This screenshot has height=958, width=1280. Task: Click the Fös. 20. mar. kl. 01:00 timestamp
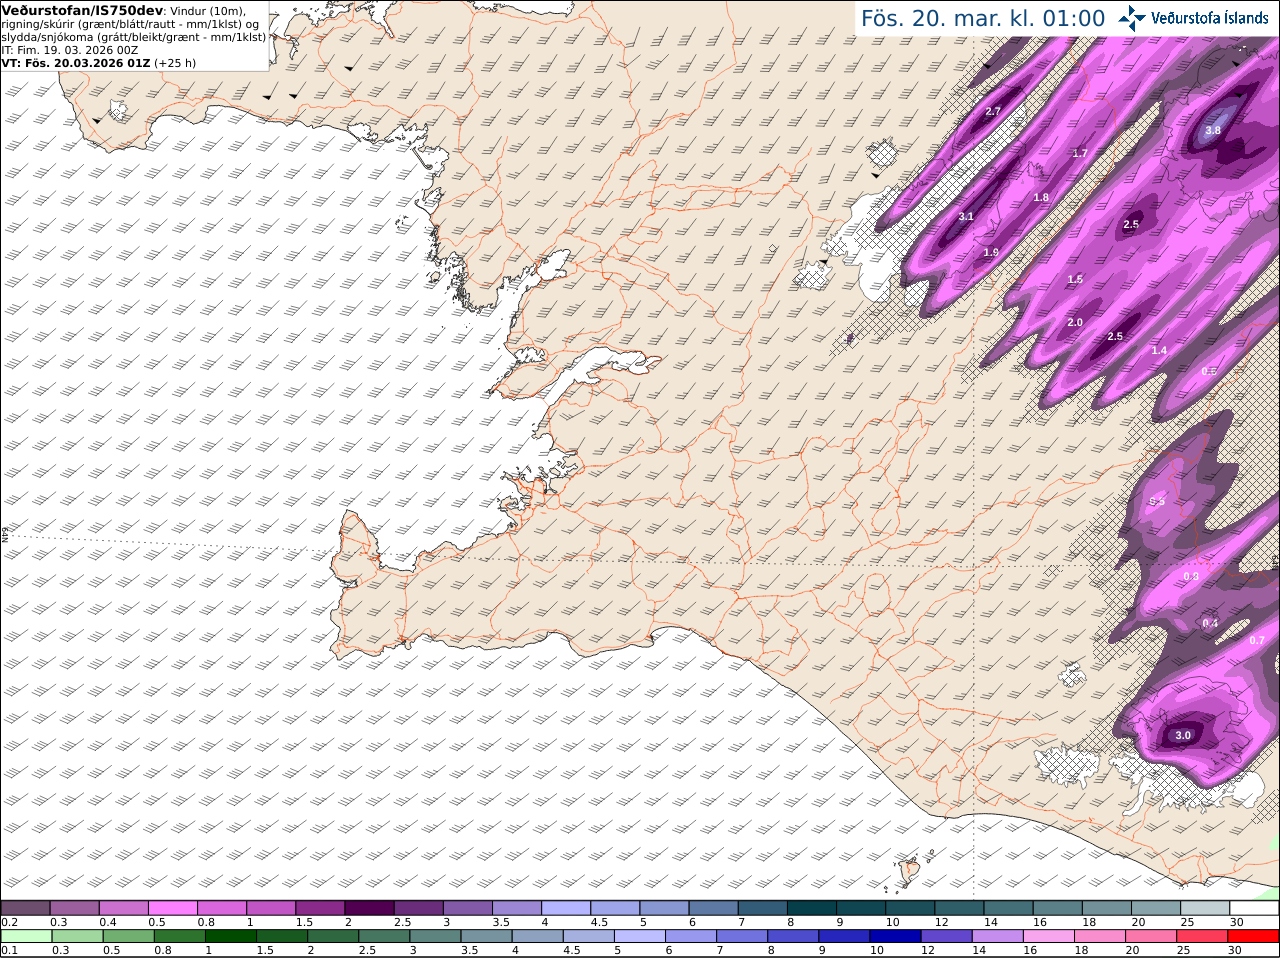click(x=983, y=18)
